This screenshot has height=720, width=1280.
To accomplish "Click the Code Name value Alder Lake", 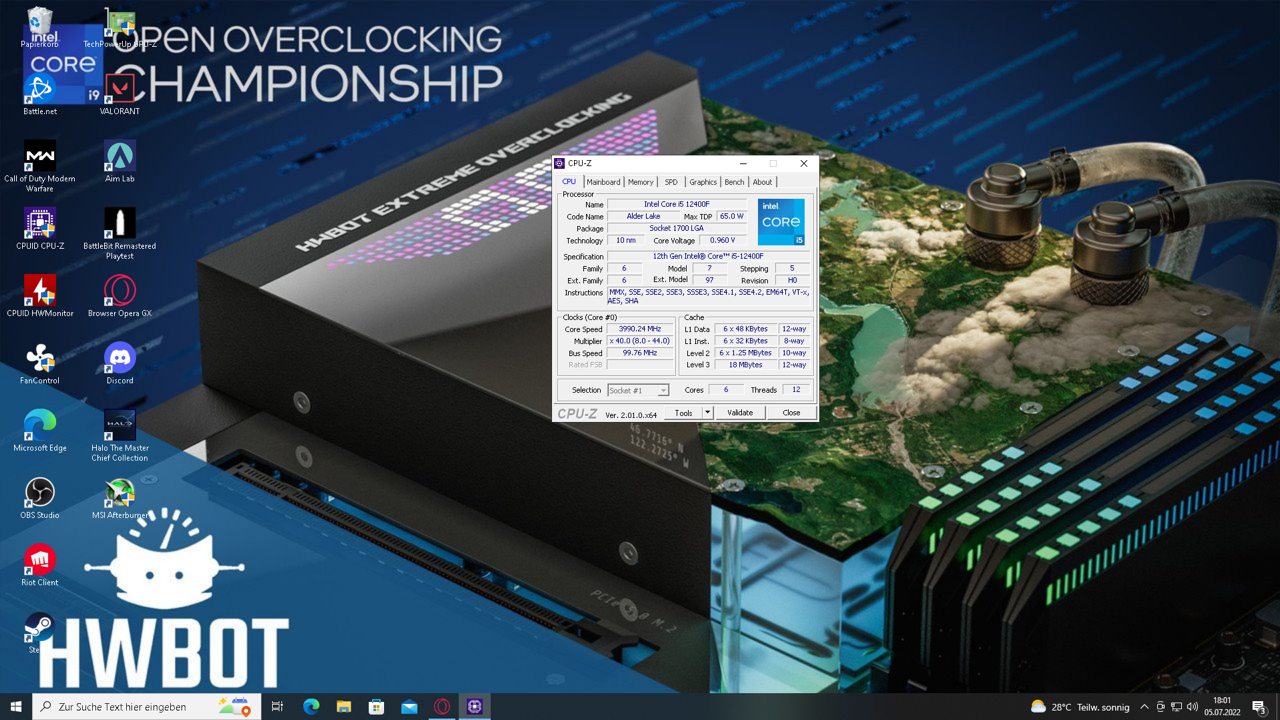I will 643,216.
